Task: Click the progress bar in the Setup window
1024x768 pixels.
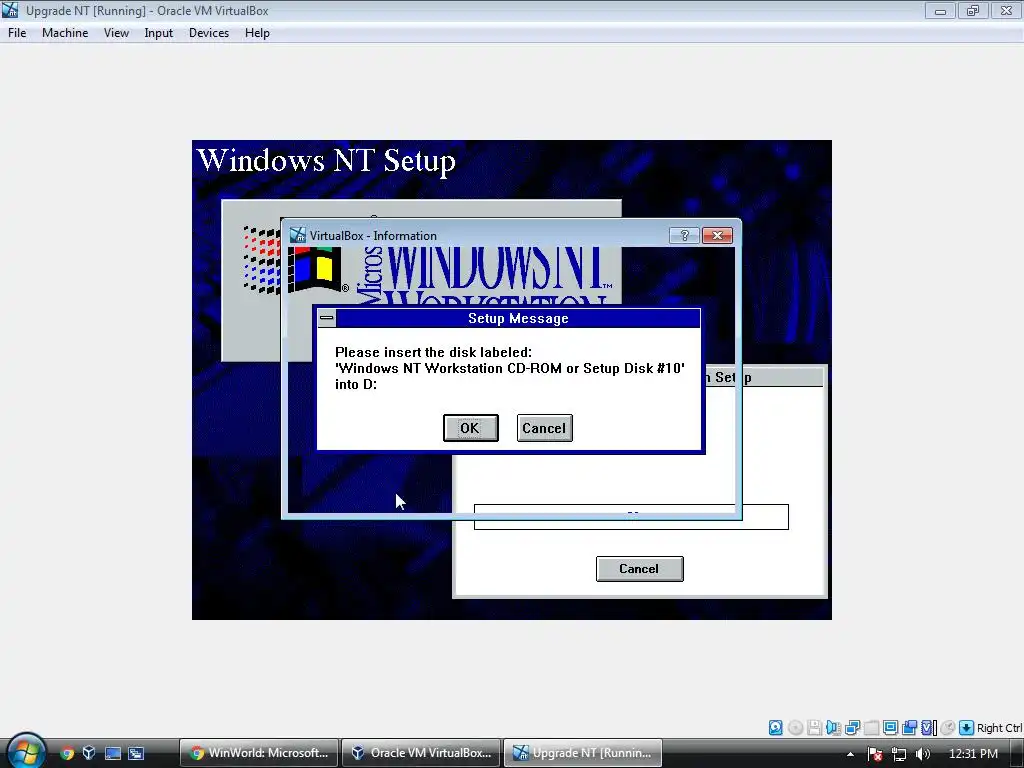Action: (631, 517)
